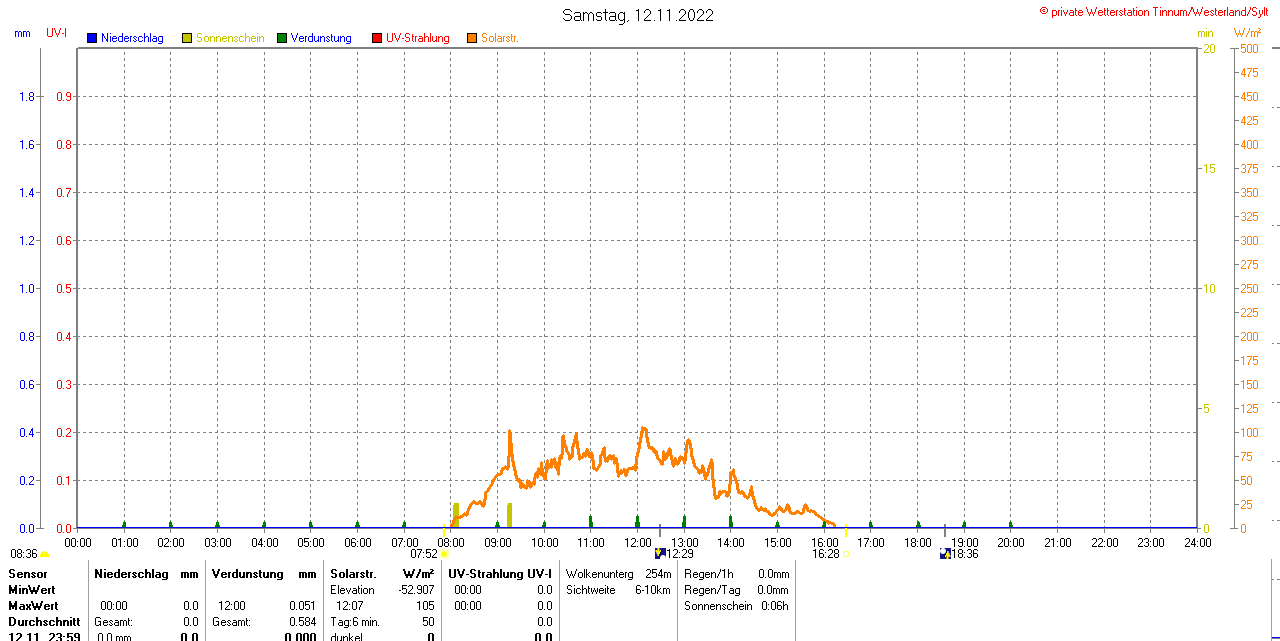Click the UV-Strahlung UV-I table header
Image resolution: width=1280 pixels, height=641 pixels.
[500, 573]
